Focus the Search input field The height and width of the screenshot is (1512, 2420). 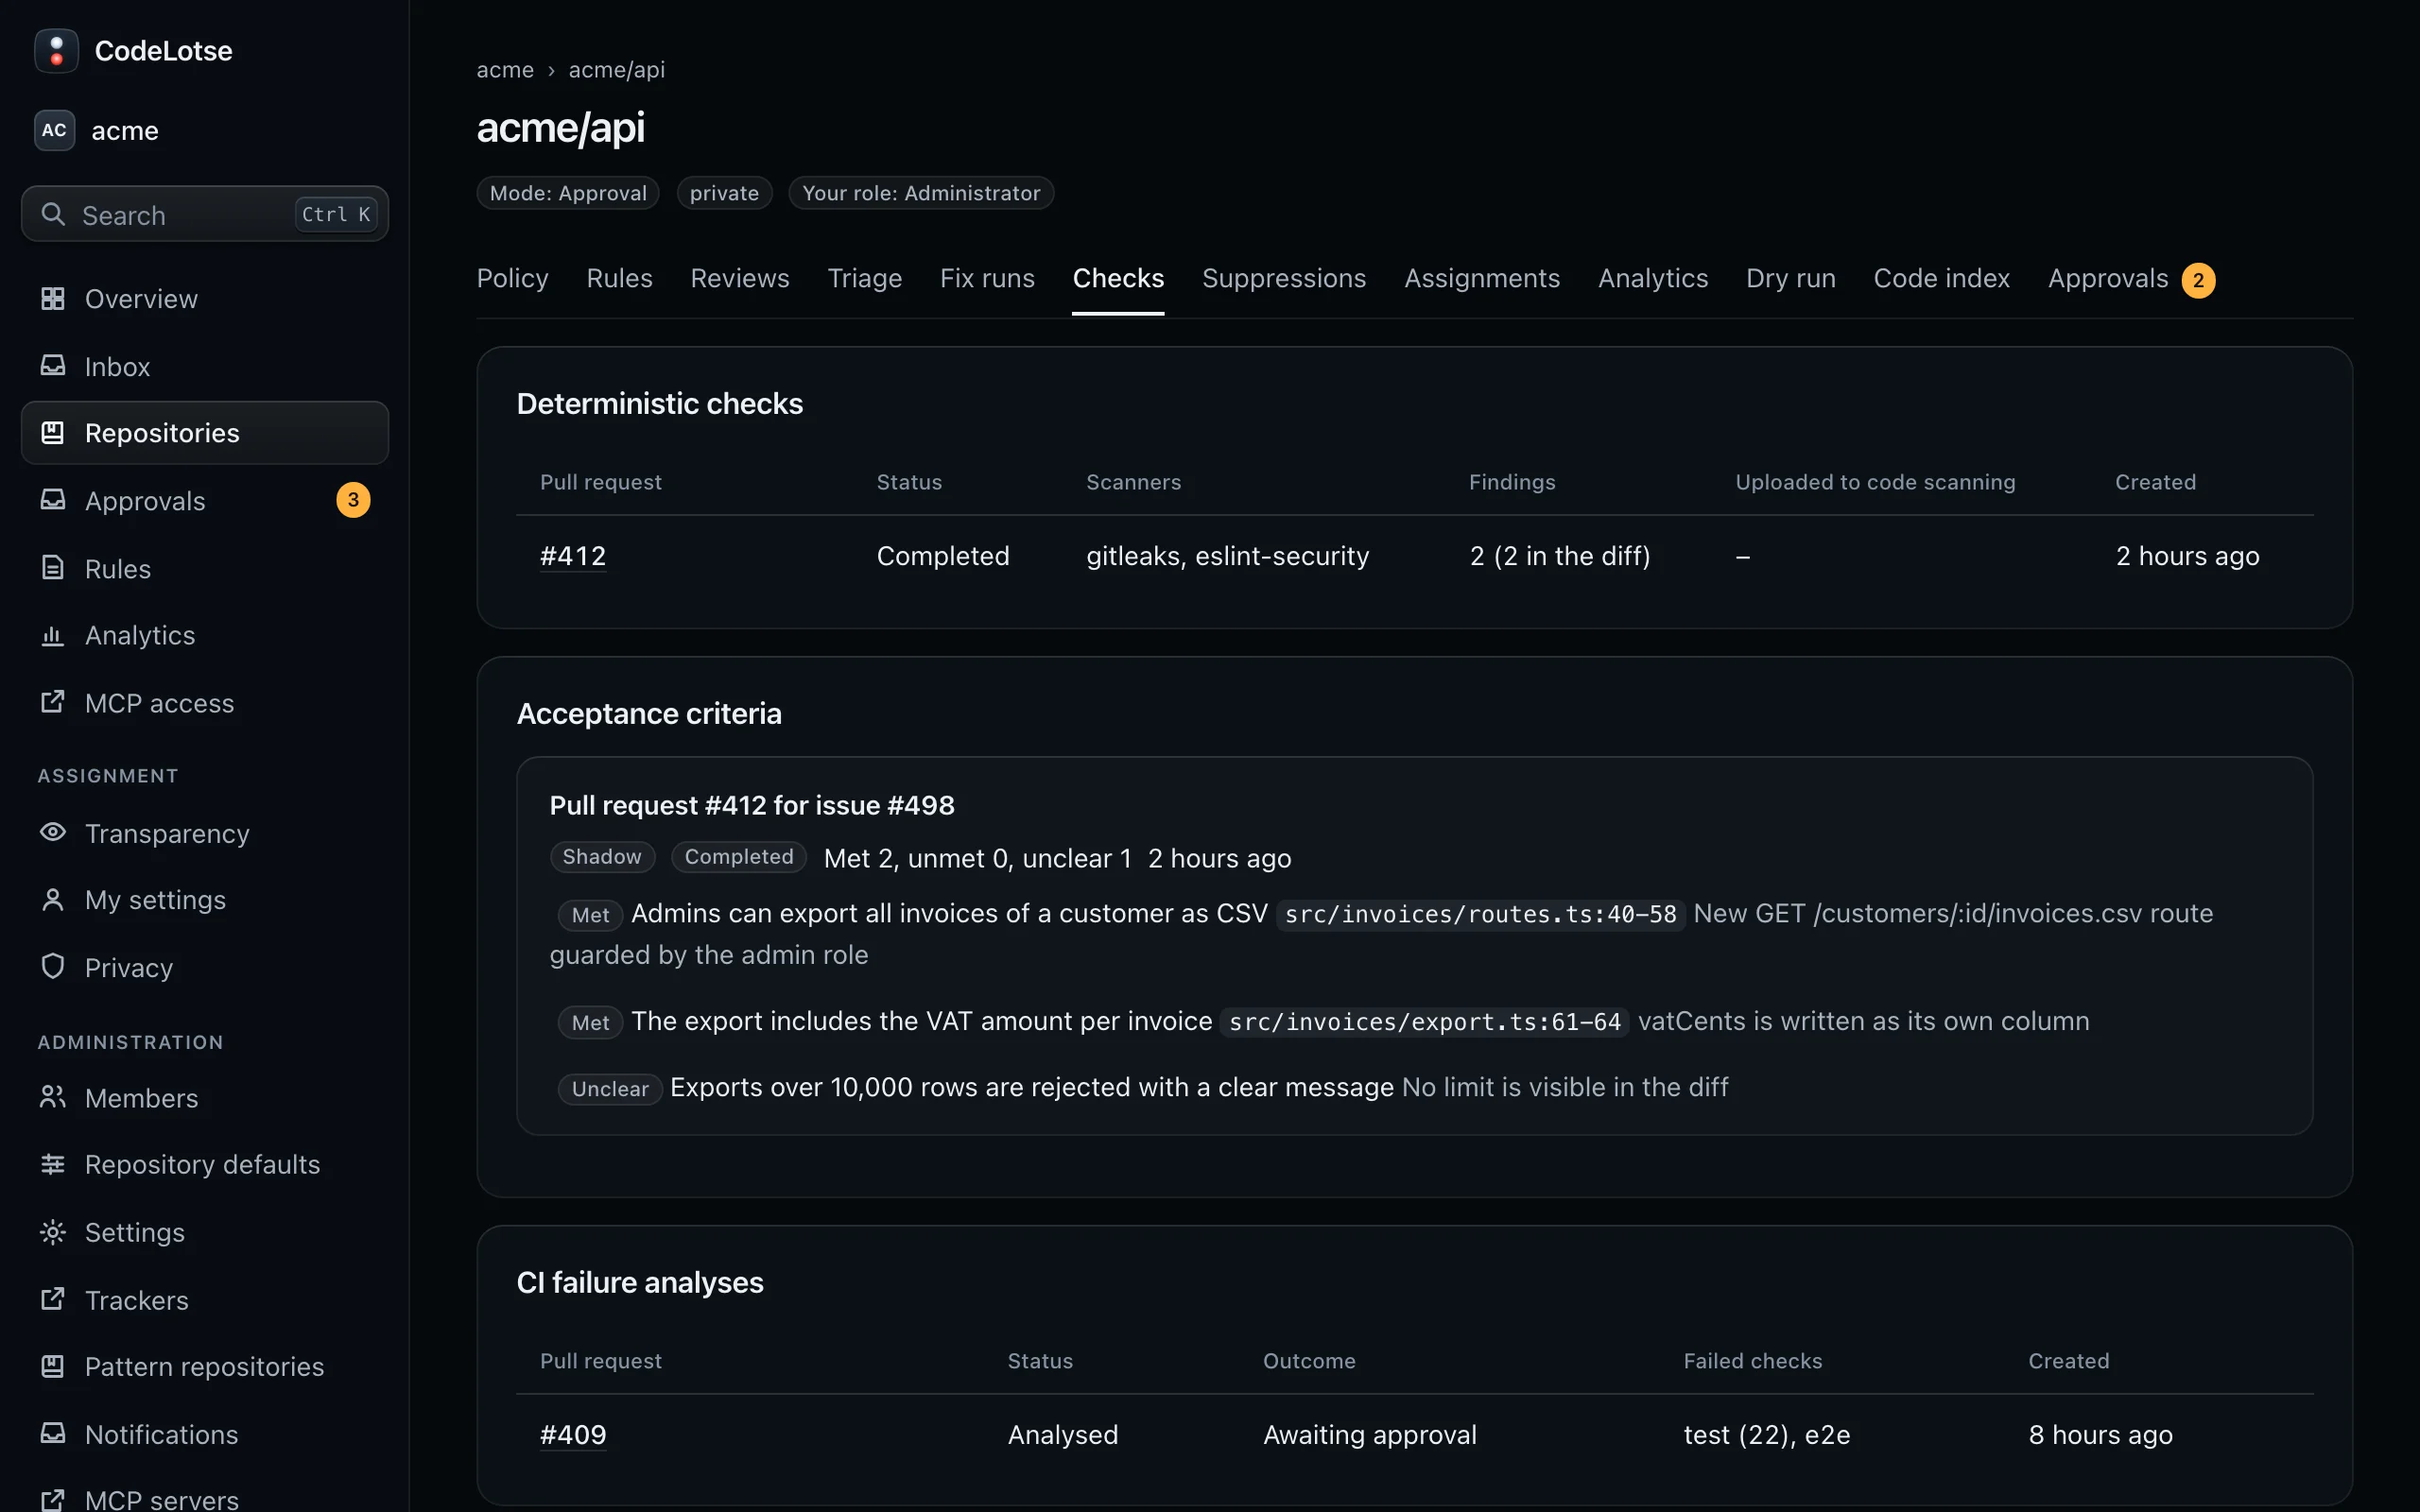(205, 214)
